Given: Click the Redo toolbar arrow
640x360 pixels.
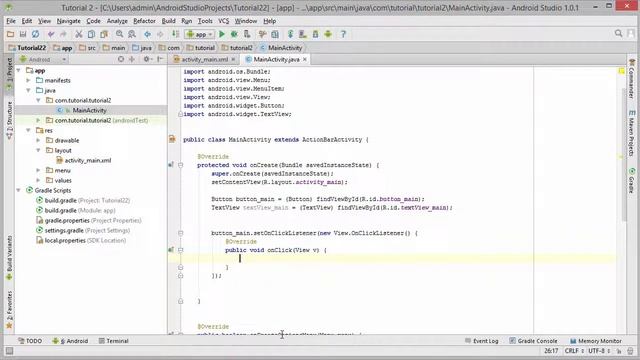Looking at the screenshot, I should (63, 34).
